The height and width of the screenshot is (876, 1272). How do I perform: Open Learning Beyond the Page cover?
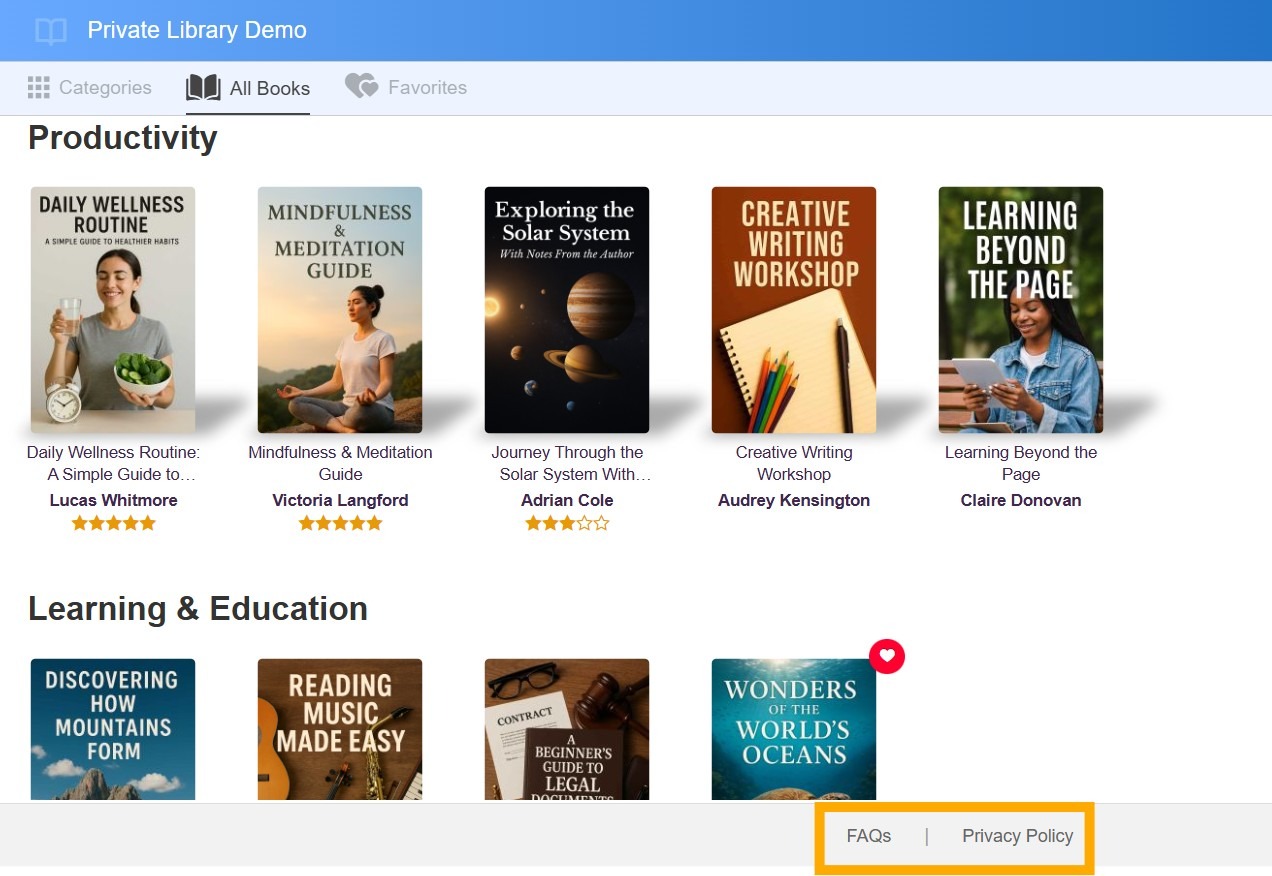click(x=1021, y=310)
